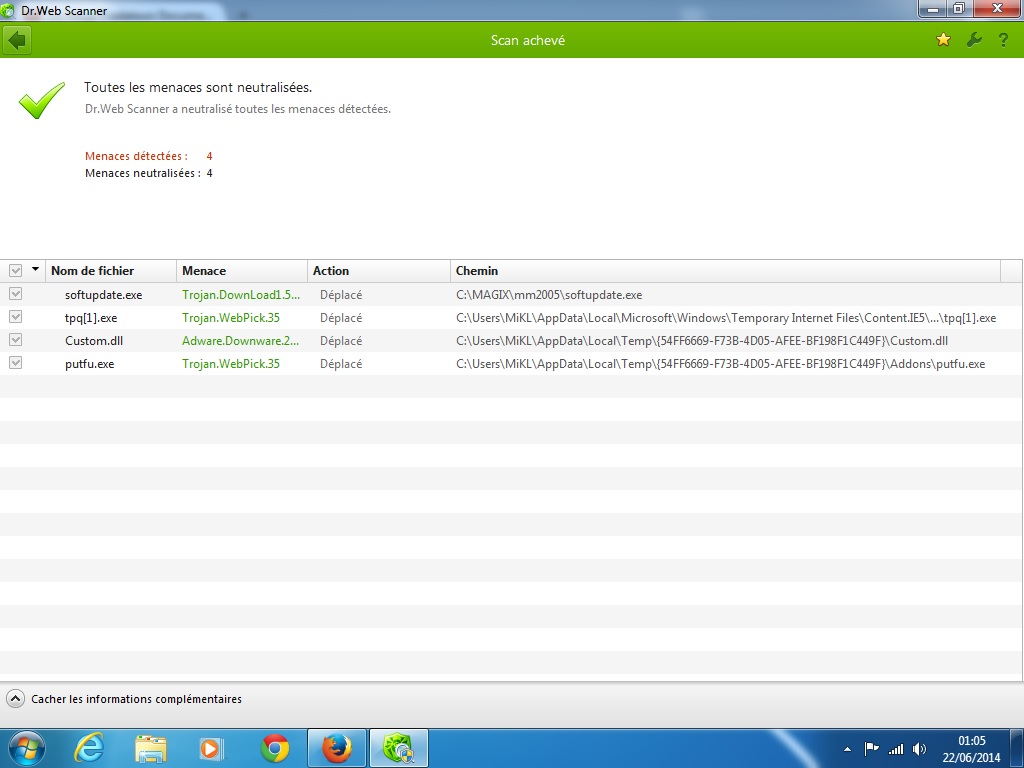
Task: Open dropdown arrow beside select-all checkbox
Action: 36,270
